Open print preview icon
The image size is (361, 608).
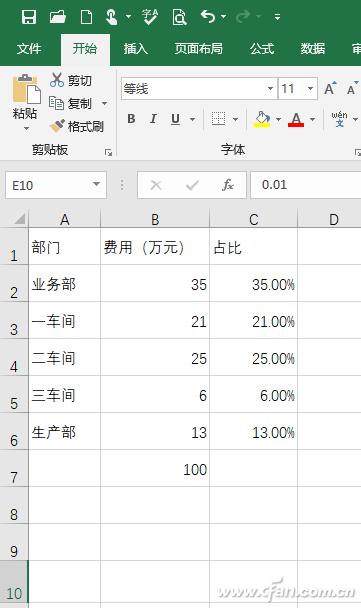click(x=180, y=17)
